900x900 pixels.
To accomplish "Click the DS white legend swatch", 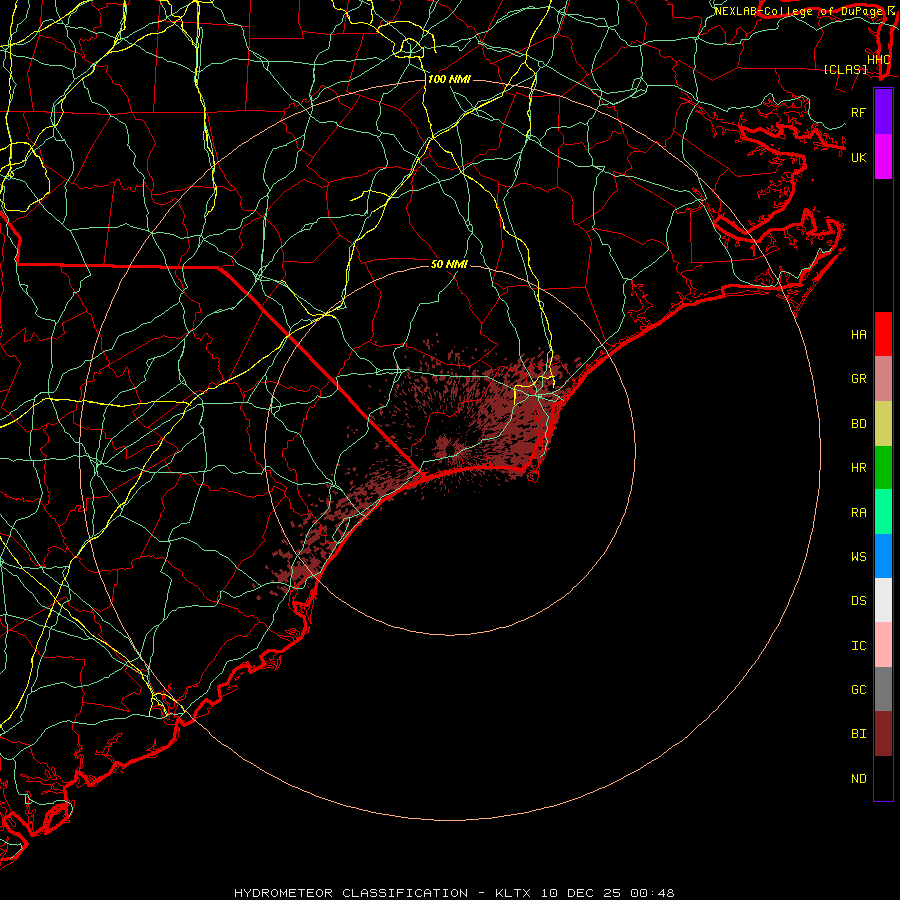I will pyautogui.click(x=883, y=600).
